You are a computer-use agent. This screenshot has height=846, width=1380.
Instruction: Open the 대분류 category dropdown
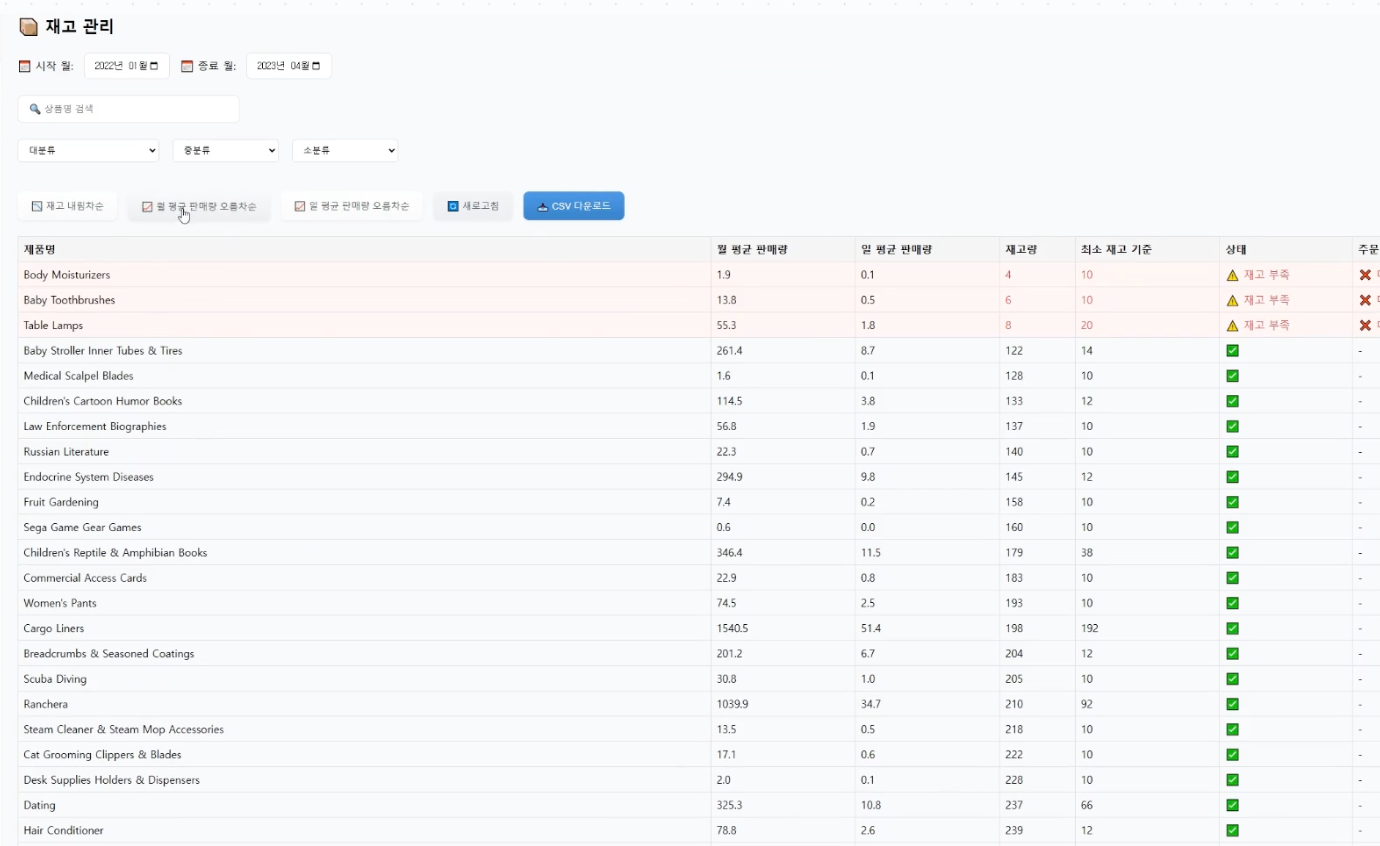pyautogui.click(x=88, y=150)
